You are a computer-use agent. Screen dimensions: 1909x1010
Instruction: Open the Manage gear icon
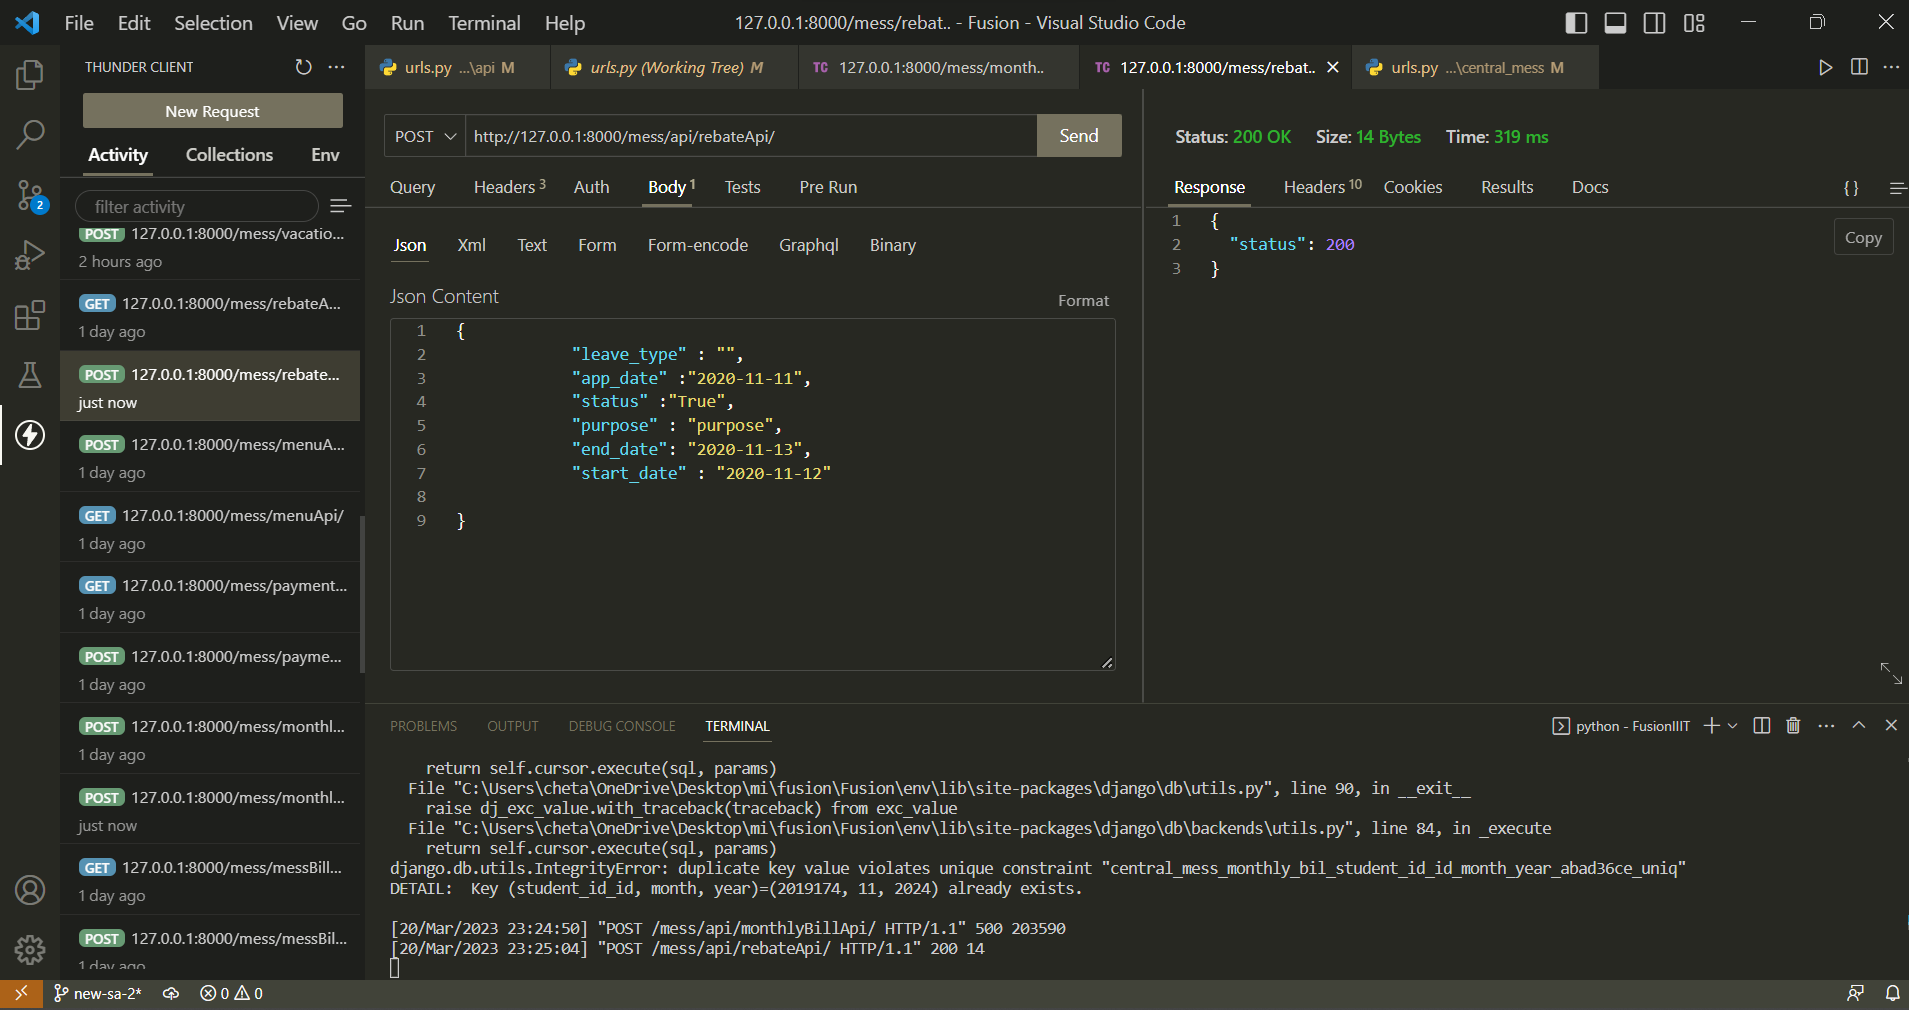coord(30,949)
